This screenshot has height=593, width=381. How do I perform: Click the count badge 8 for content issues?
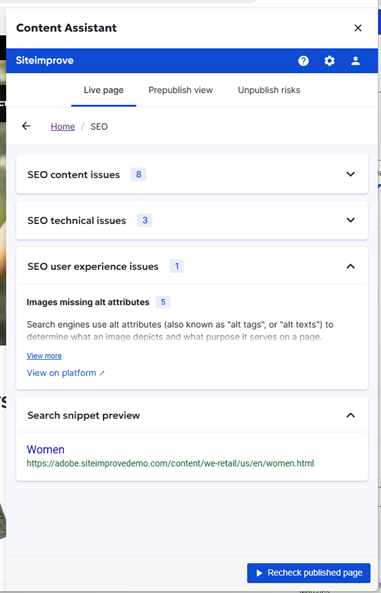[138, 174]
